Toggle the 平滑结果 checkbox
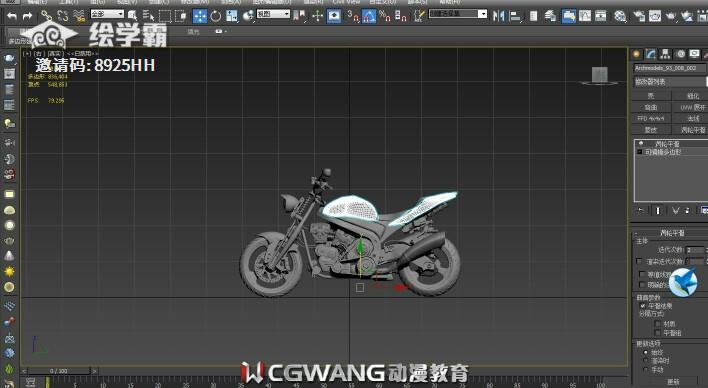708x388 pixels. click(x=643, y=306)
